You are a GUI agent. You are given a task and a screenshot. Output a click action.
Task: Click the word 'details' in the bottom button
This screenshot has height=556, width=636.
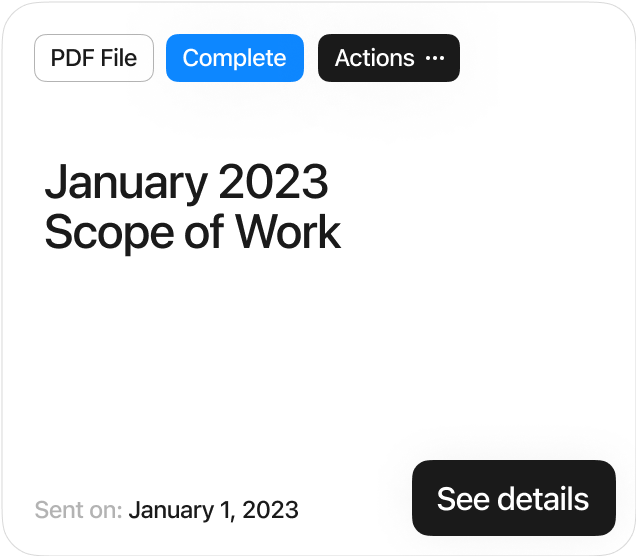[x=543, y=498]
